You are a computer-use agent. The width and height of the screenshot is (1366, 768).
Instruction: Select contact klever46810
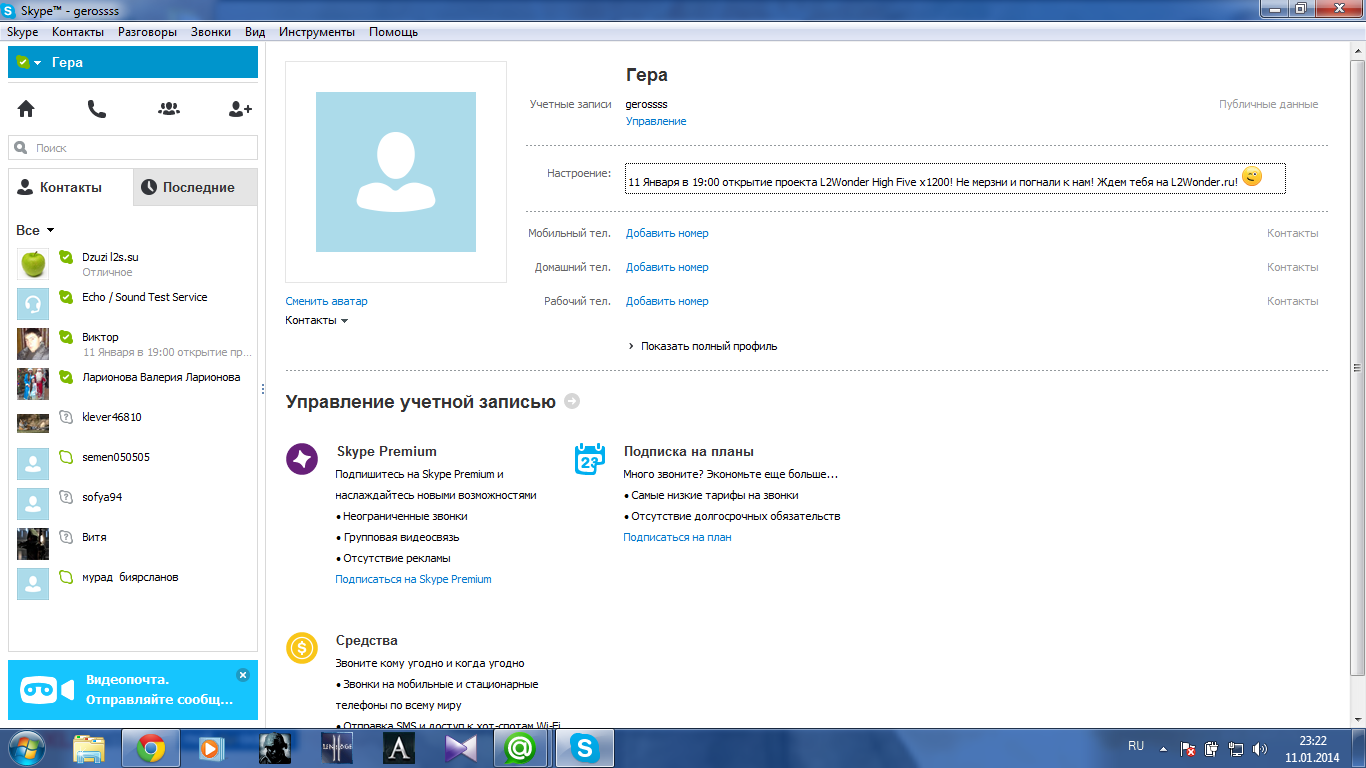tap(133, 424)
